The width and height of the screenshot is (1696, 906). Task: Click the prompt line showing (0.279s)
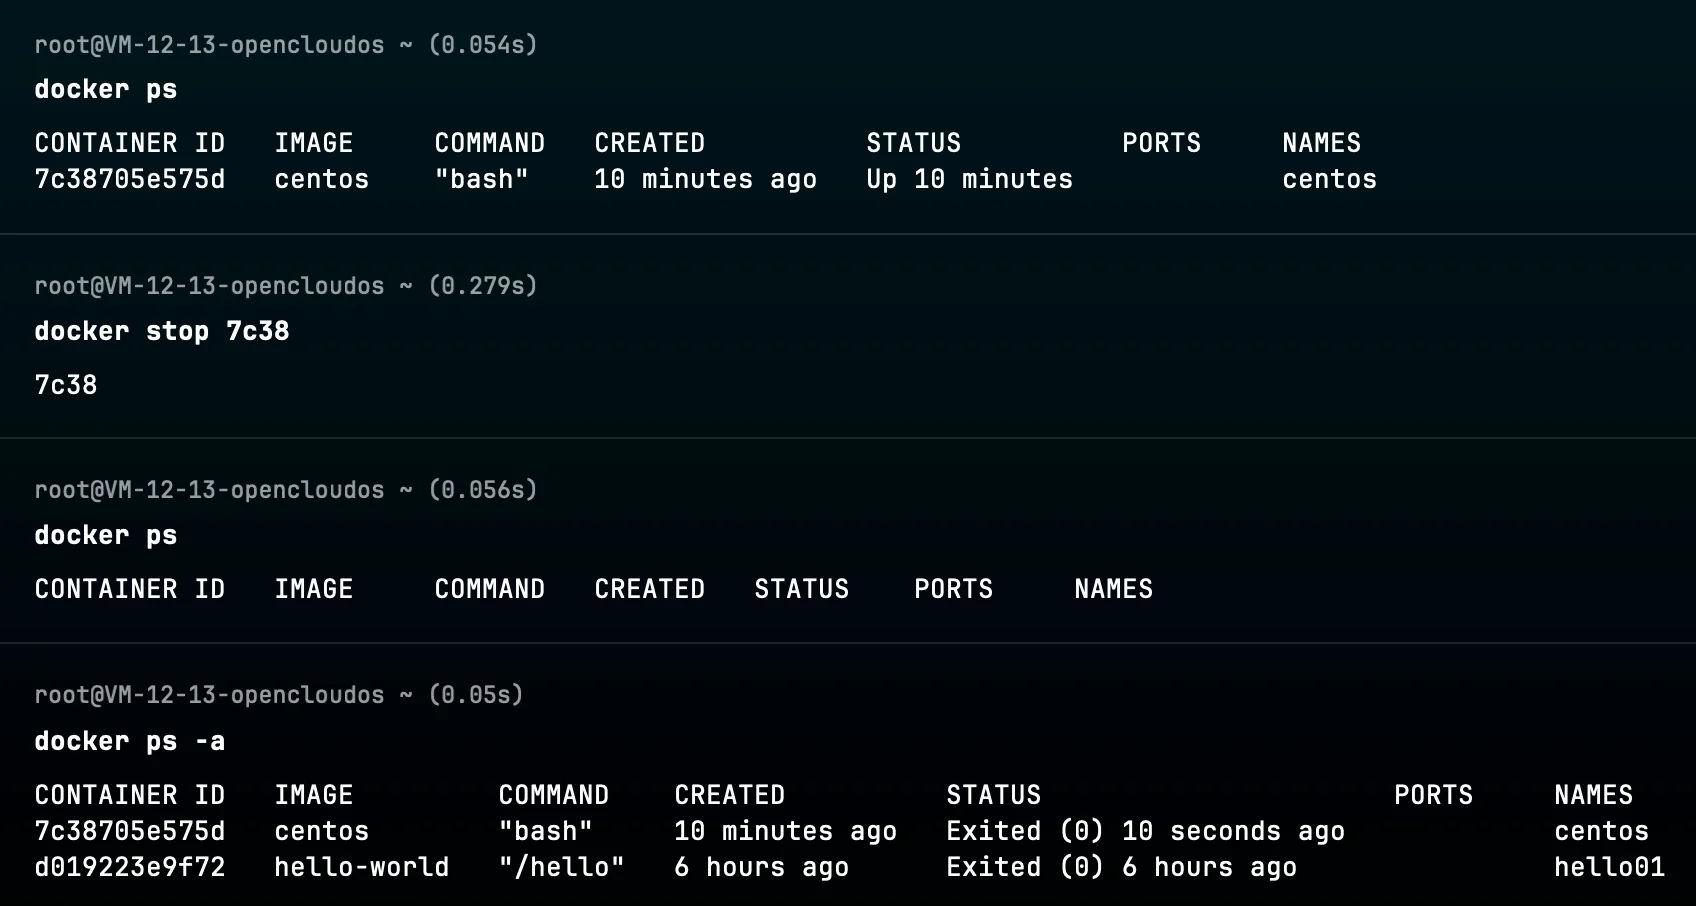click(x=285, y=286)
